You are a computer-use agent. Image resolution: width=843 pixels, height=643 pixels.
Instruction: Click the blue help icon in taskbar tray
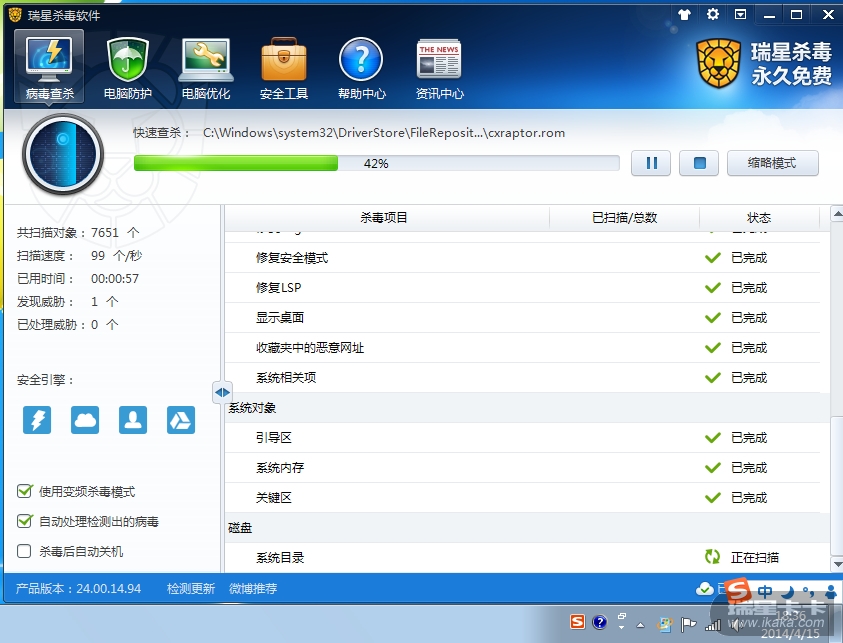(x=599, y=623)
